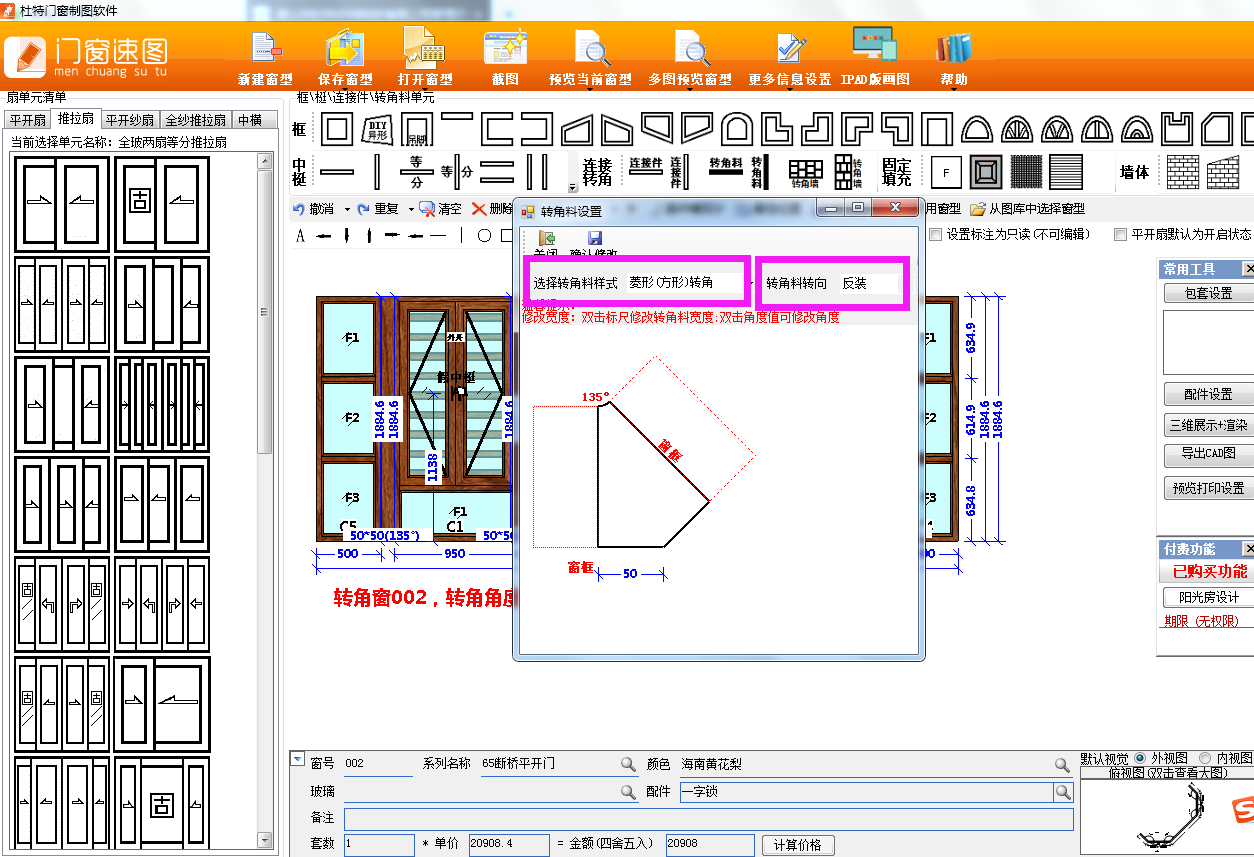The height and width of the screenshot is (857, 1254).
Task: Click the 包套设置 button
Action: coord(1208,293)
